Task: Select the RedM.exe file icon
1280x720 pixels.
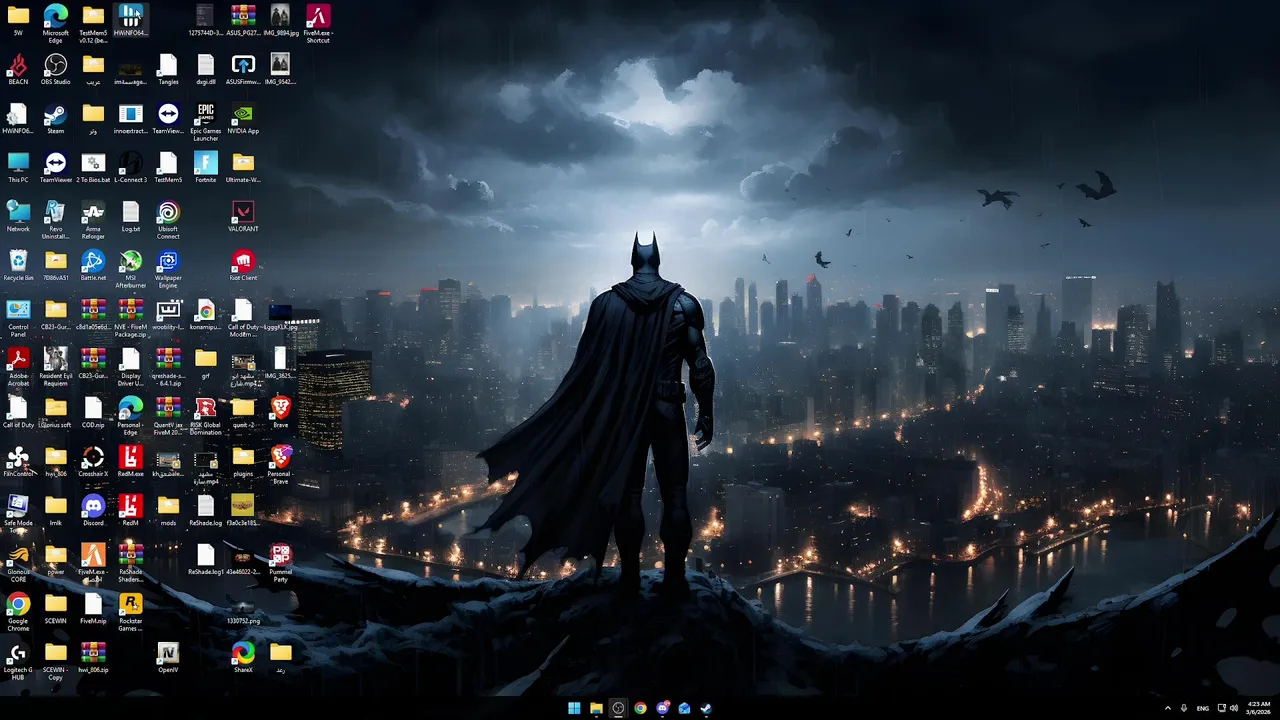Action: click(x=130, y=463)
